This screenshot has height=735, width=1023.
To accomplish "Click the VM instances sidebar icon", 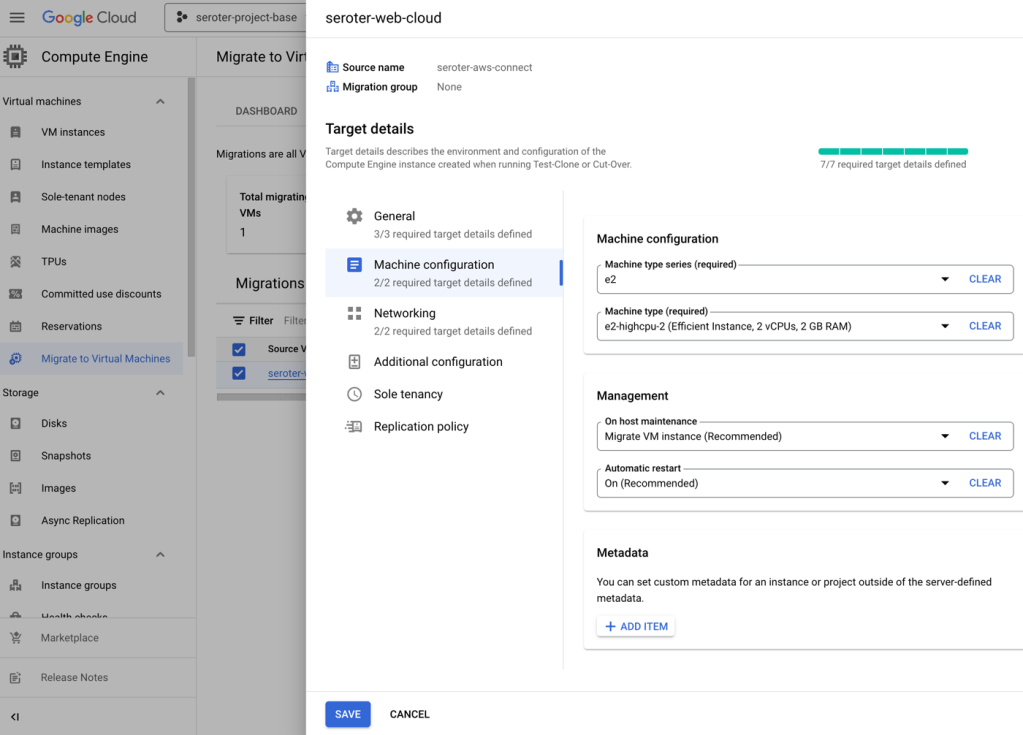I will click(x=15, y=132).
